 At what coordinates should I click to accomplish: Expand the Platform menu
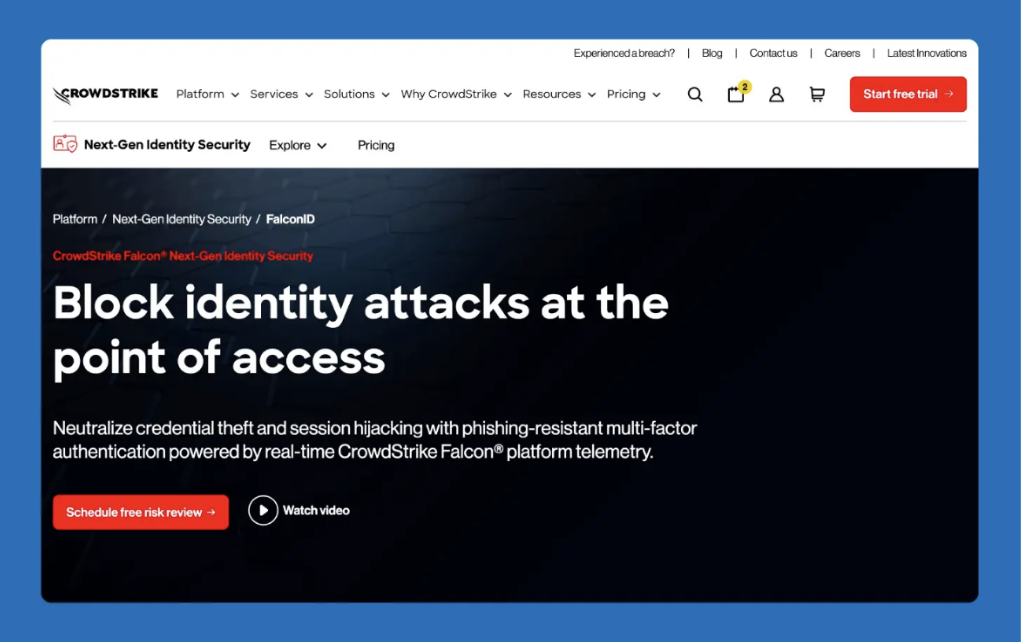pos(207,94)
